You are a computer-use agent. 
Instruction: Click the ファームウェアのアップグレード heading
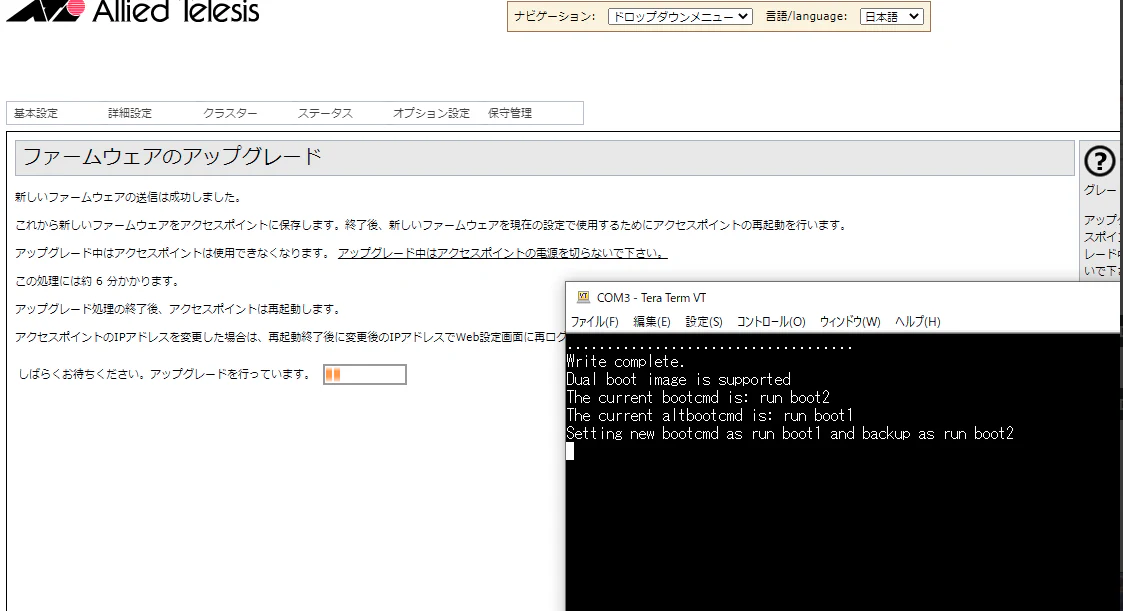pyautogui.click(x=173, y=157)
